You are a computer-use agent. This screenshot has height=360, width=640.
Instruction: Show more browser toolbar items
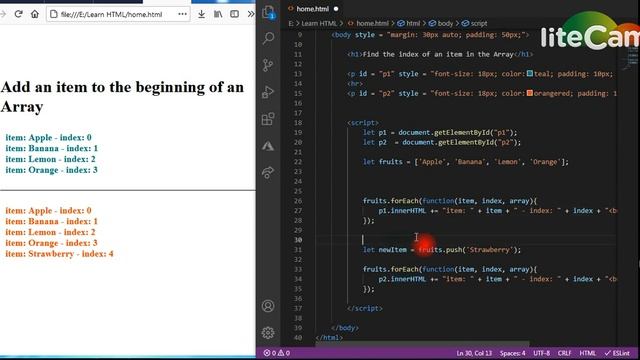click(x=250, y=14)
